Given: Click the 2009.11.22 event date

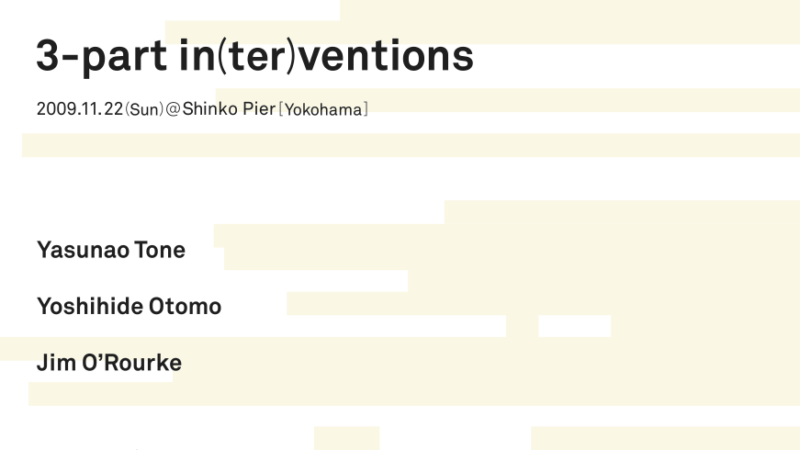Looking at the screenshot, I should pos(80,109).
